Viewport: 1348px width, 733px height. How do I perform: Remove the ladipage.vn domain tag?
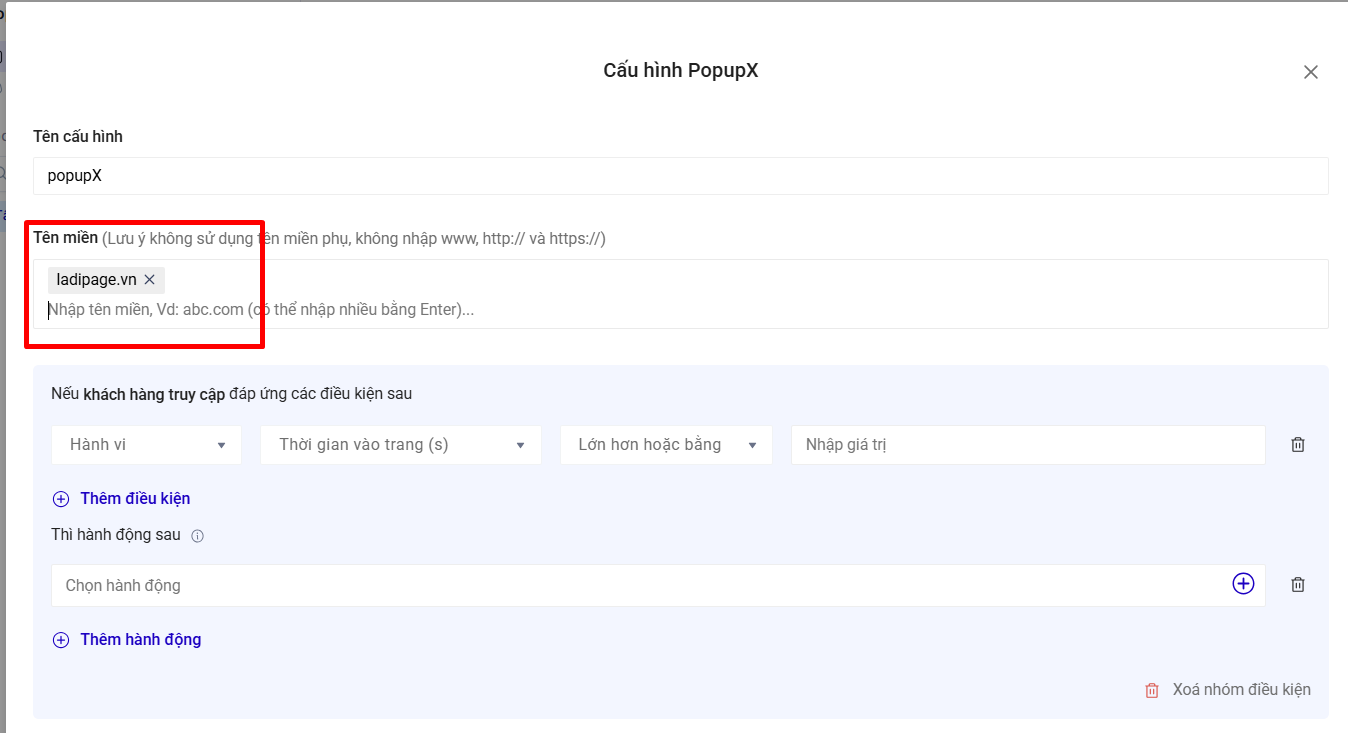149,280
